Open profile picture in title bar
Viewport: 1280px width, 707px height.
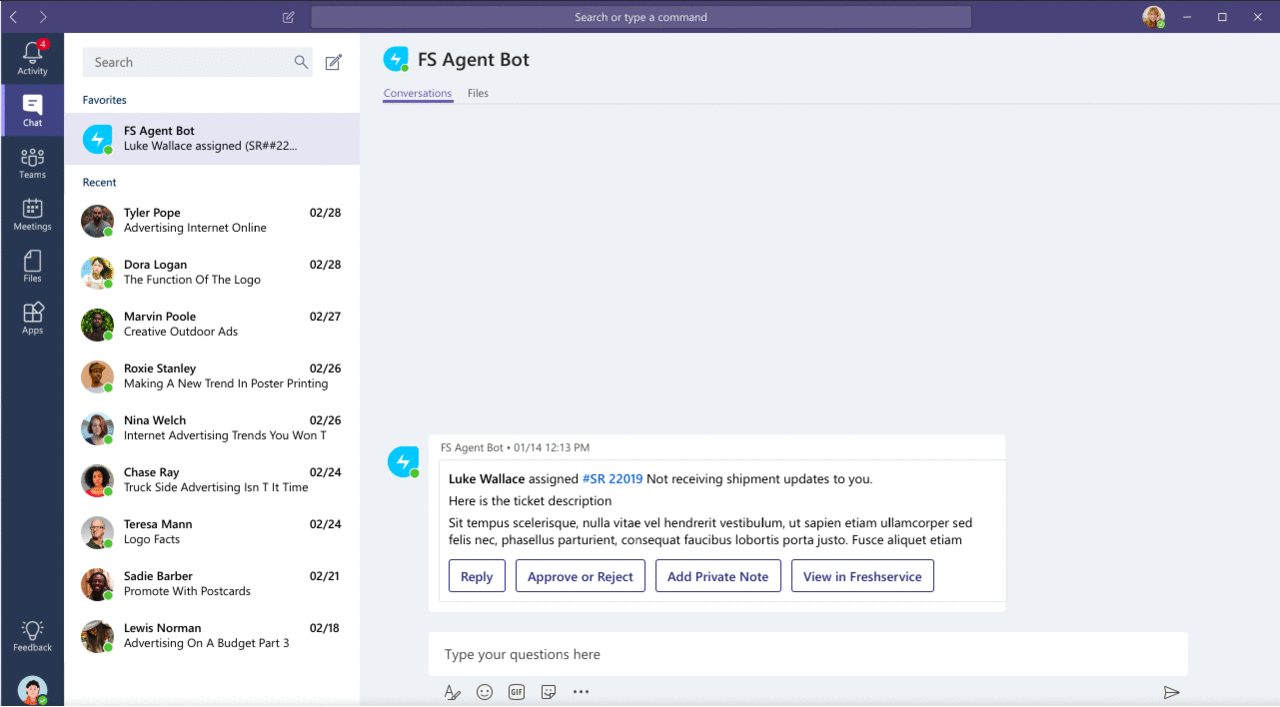click(1154, 17)
